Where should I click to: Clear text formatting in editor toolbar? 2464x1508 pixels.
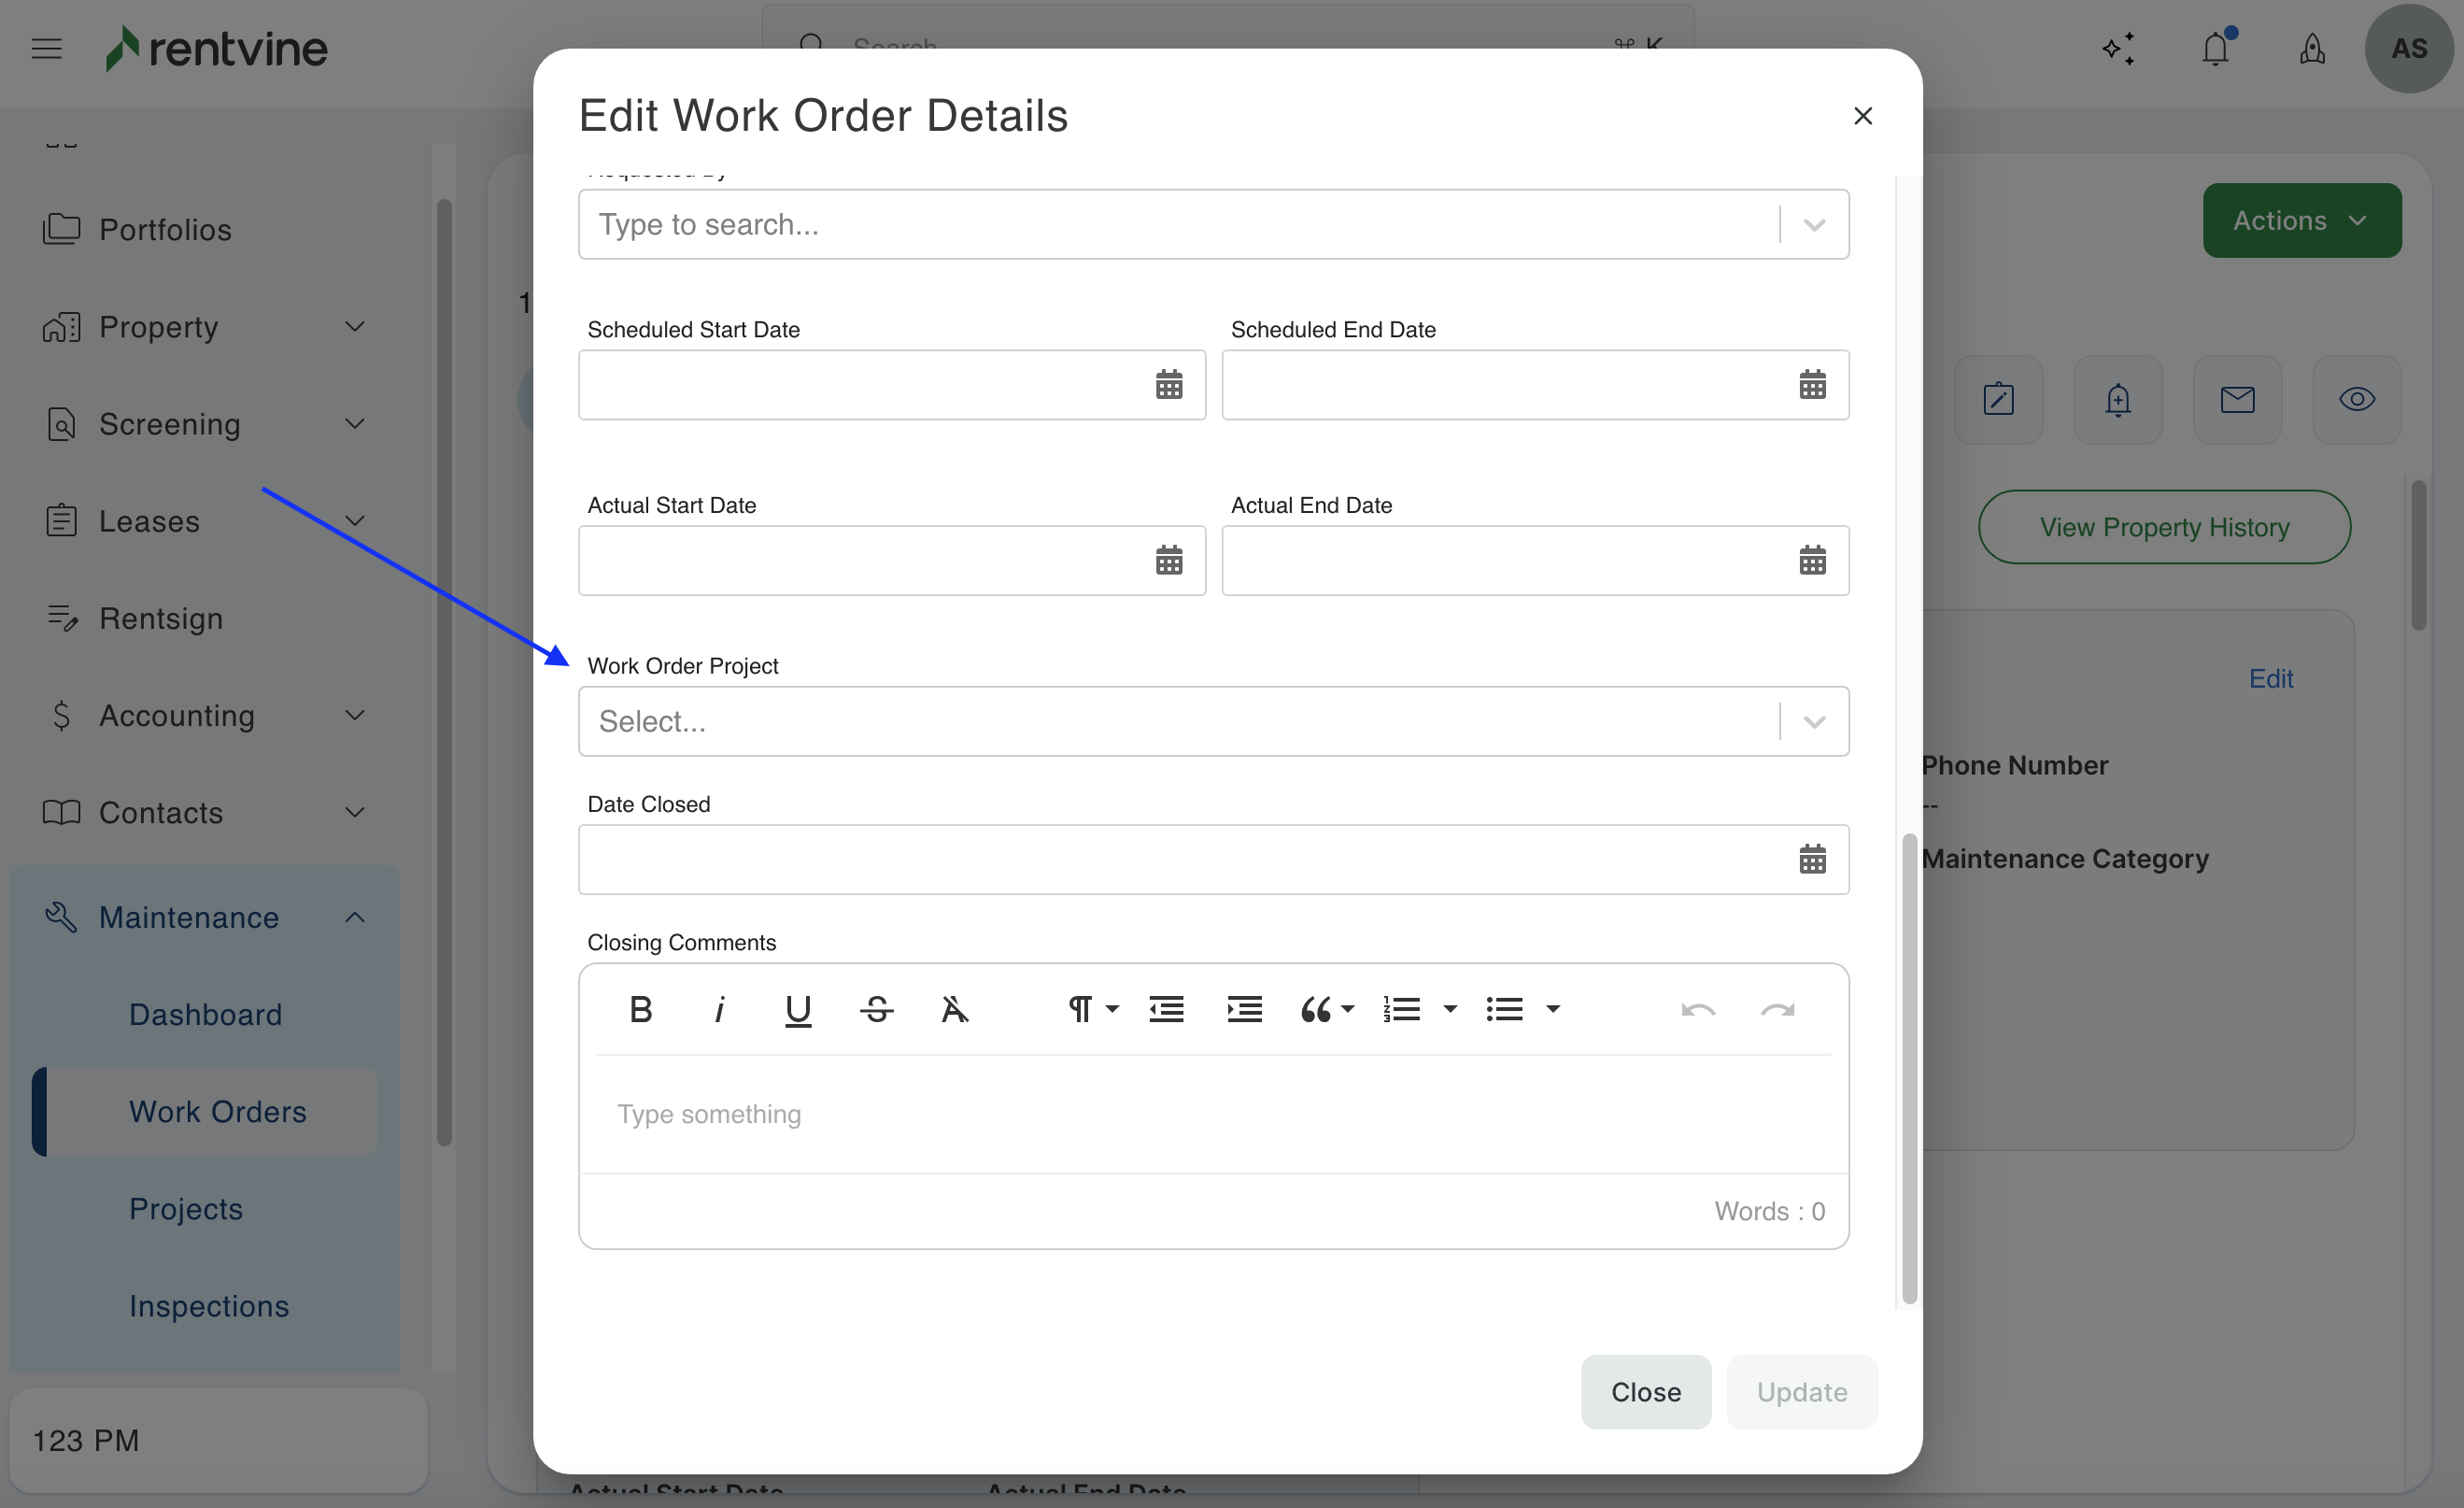pos(954,1010)
